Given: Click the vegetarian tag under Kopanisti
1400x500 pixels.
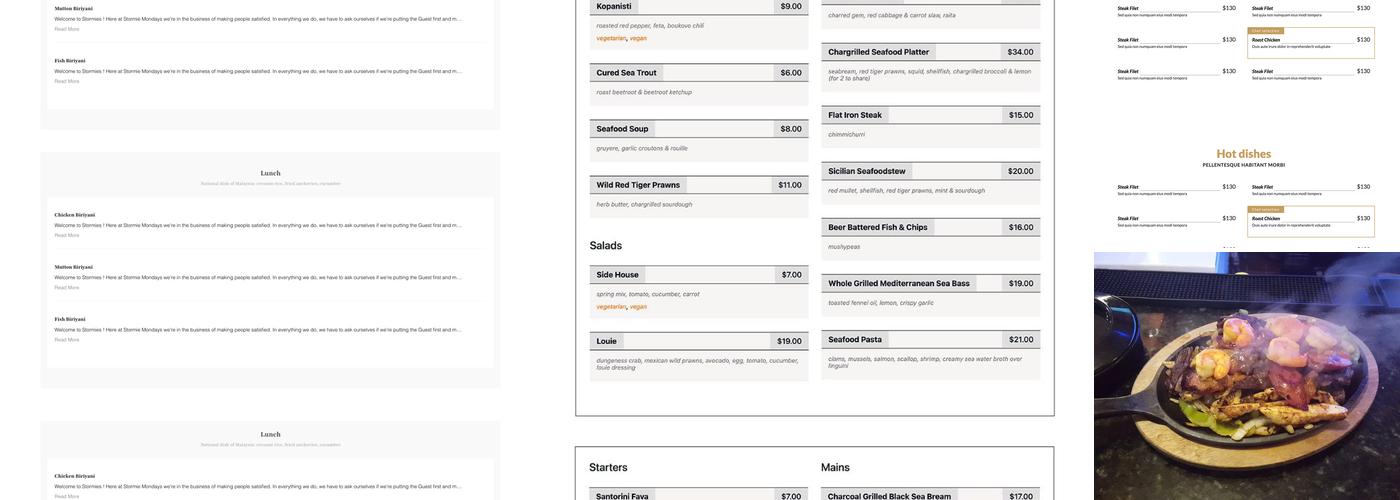Looking at the screenshot, I should click(611, 38).
